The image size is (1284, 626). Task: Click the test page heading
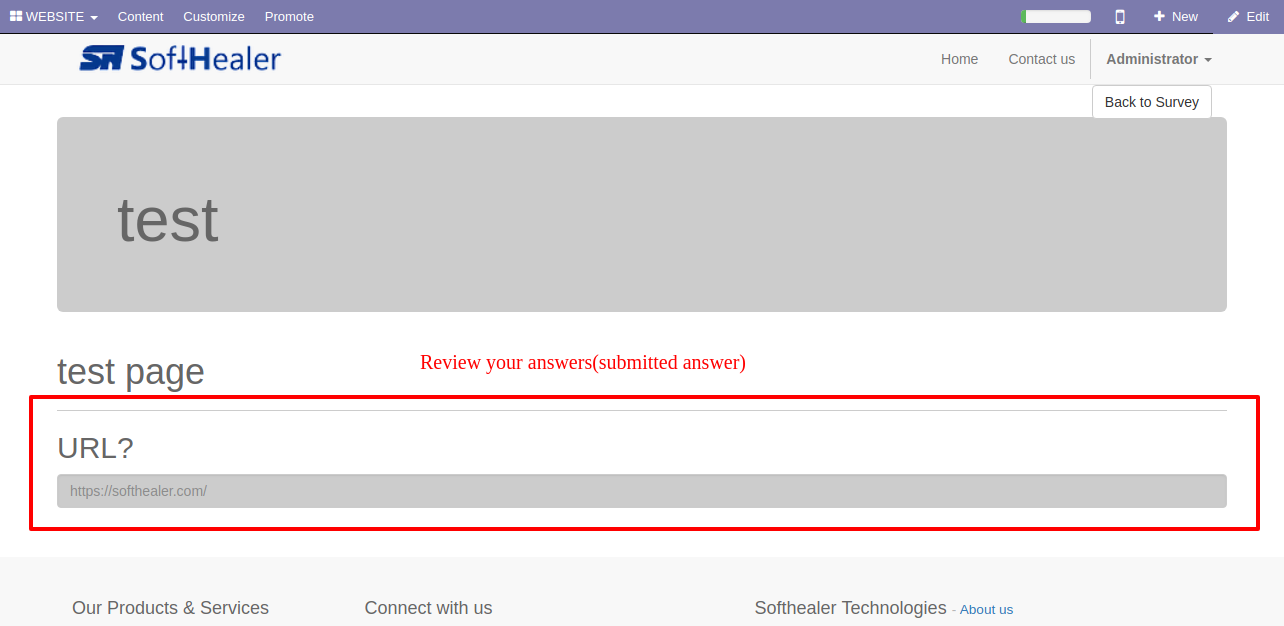(x=131, y=371)
